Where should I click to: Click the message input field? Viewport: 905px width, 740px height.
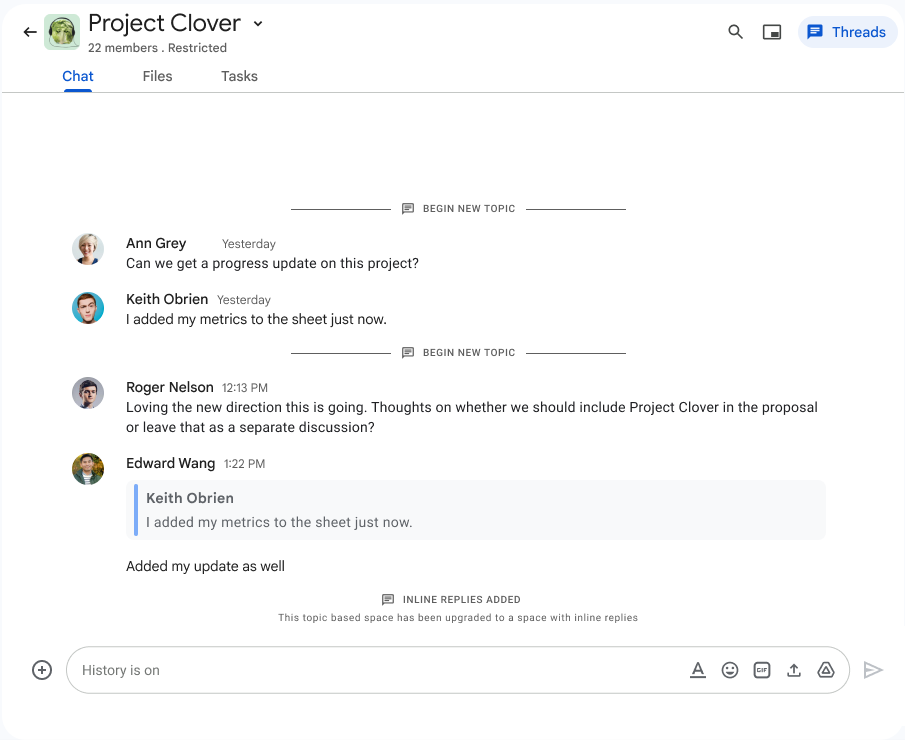pos(300,670)
